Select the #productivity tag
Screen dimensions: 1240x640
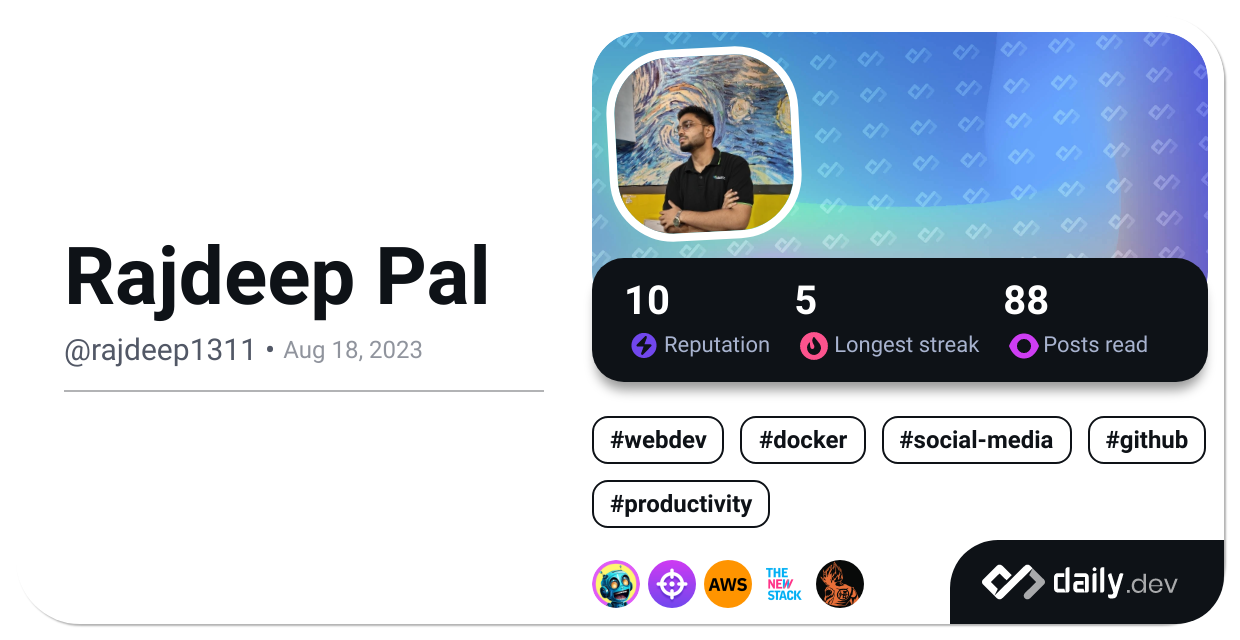[x=681, y=504]
